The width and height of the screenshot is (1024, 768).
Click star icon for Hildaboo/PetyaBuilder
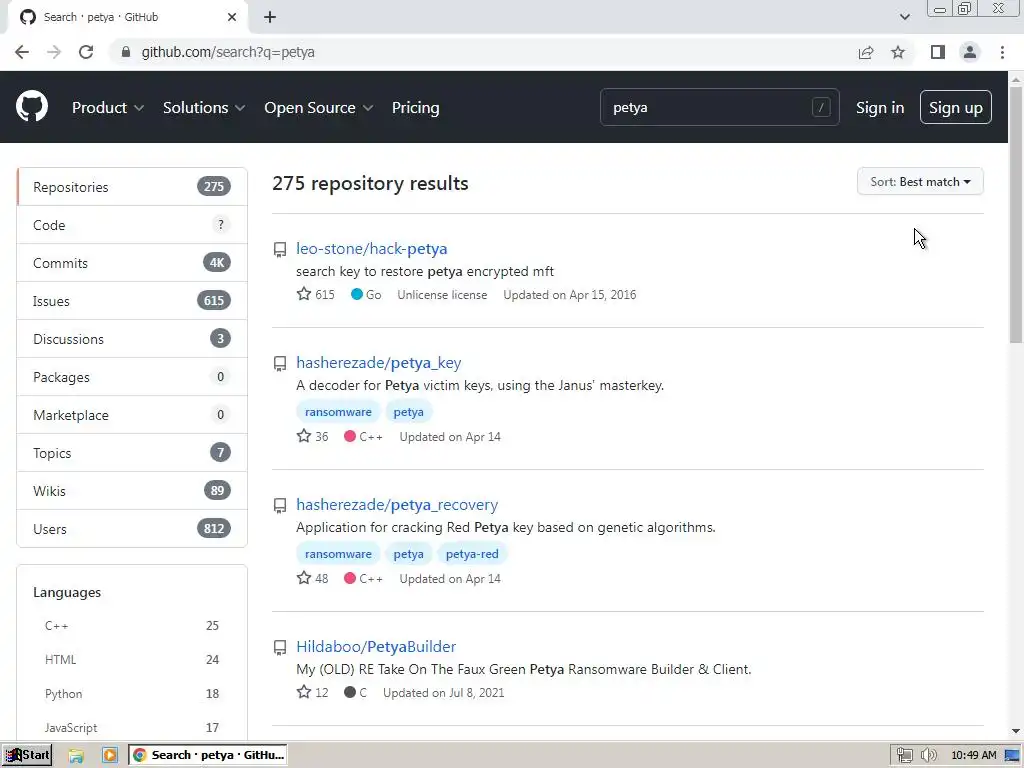point(304,692)
